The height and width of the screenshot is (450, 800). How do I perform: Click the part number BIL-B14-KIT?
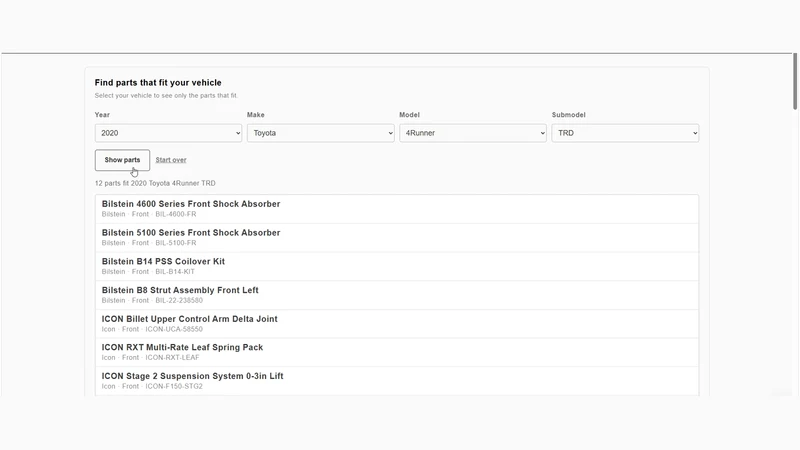[175, 271]
